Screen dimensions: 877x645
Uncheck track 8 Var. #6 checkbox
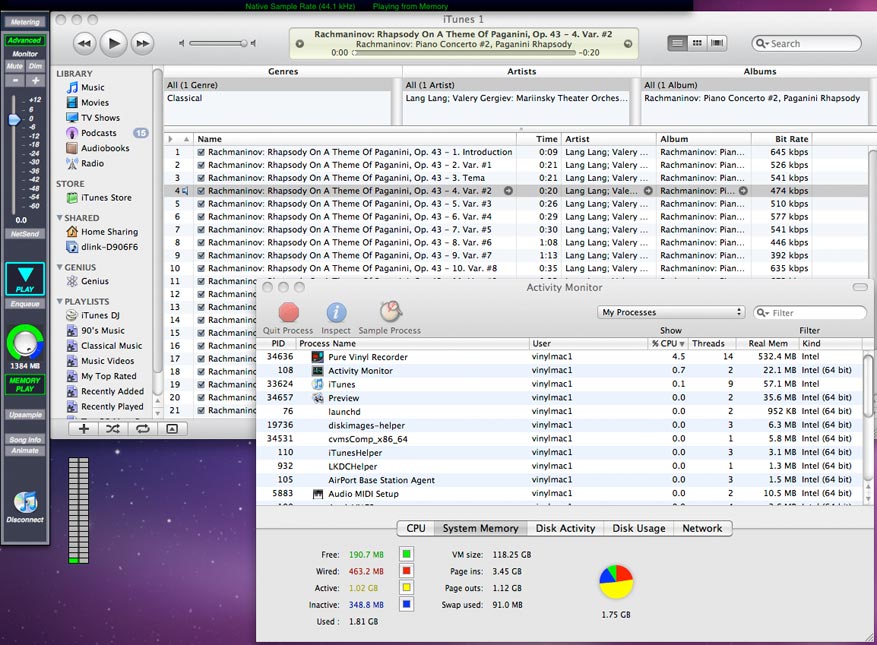point(201,242)
